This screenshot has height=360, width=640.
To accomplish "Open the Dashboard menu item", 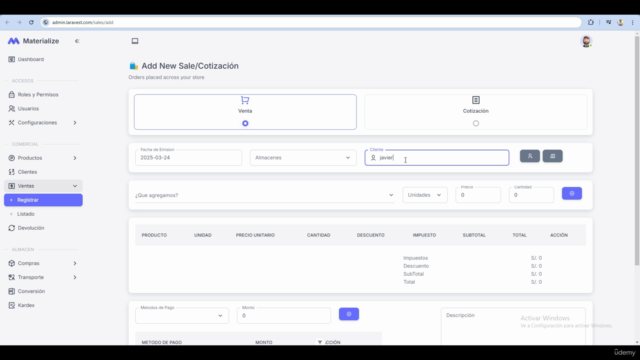I will (x=43, y=59).
